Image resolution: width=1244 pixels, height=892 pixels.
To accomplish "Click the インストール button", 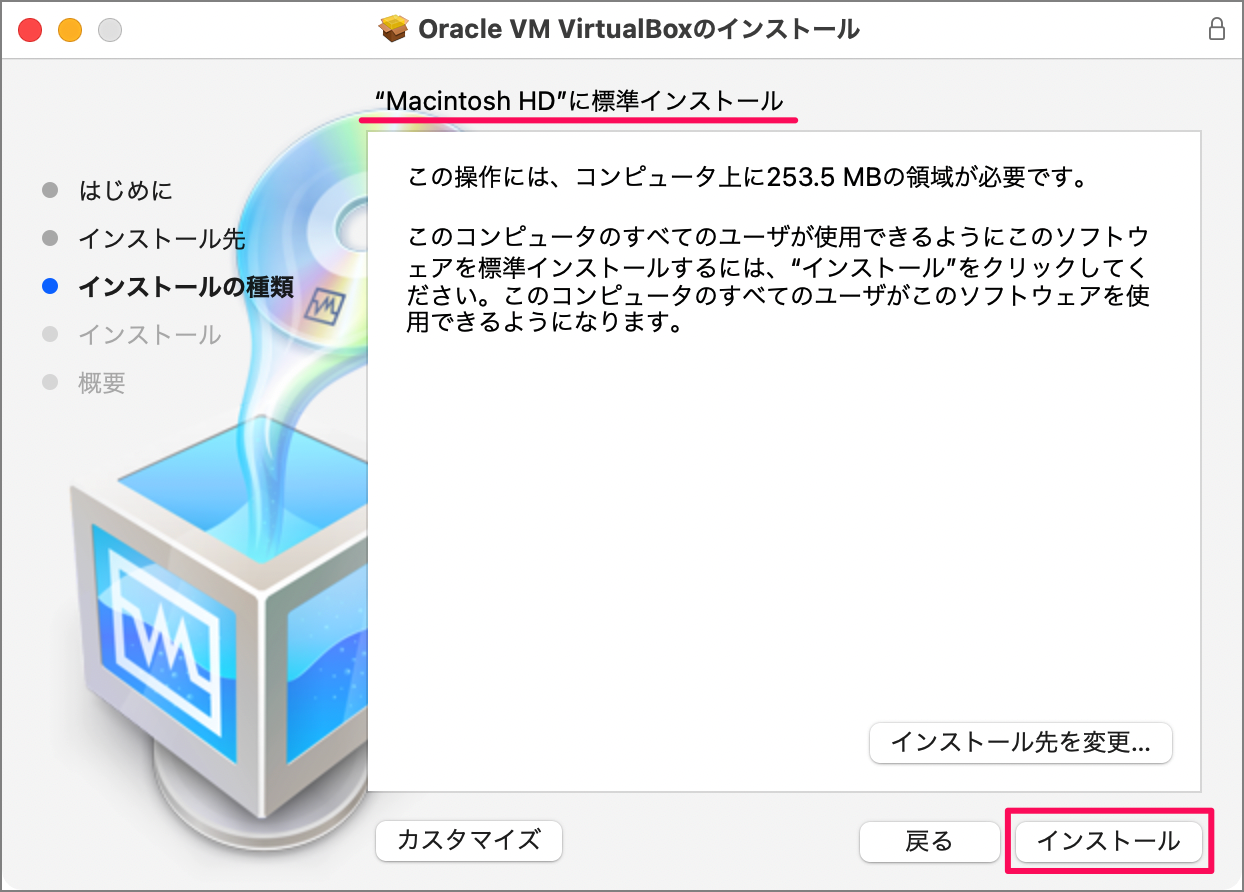I will [x=1108, y=841].
